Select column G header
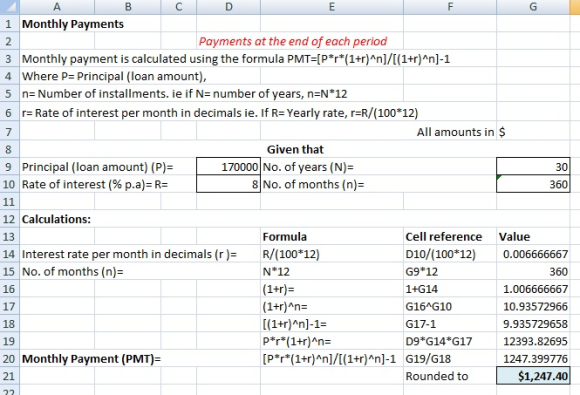 [533, 7]
